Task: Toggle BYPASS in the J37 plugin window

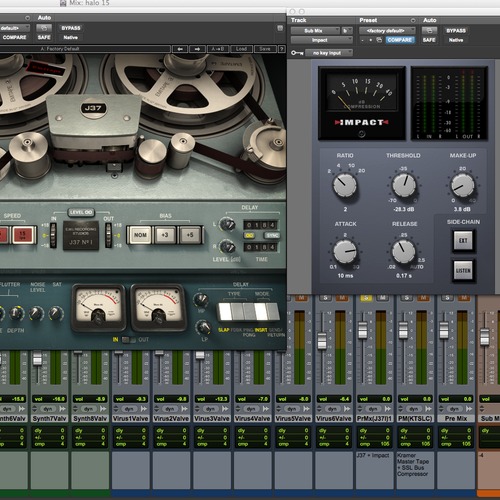Action: pos(71,28)
